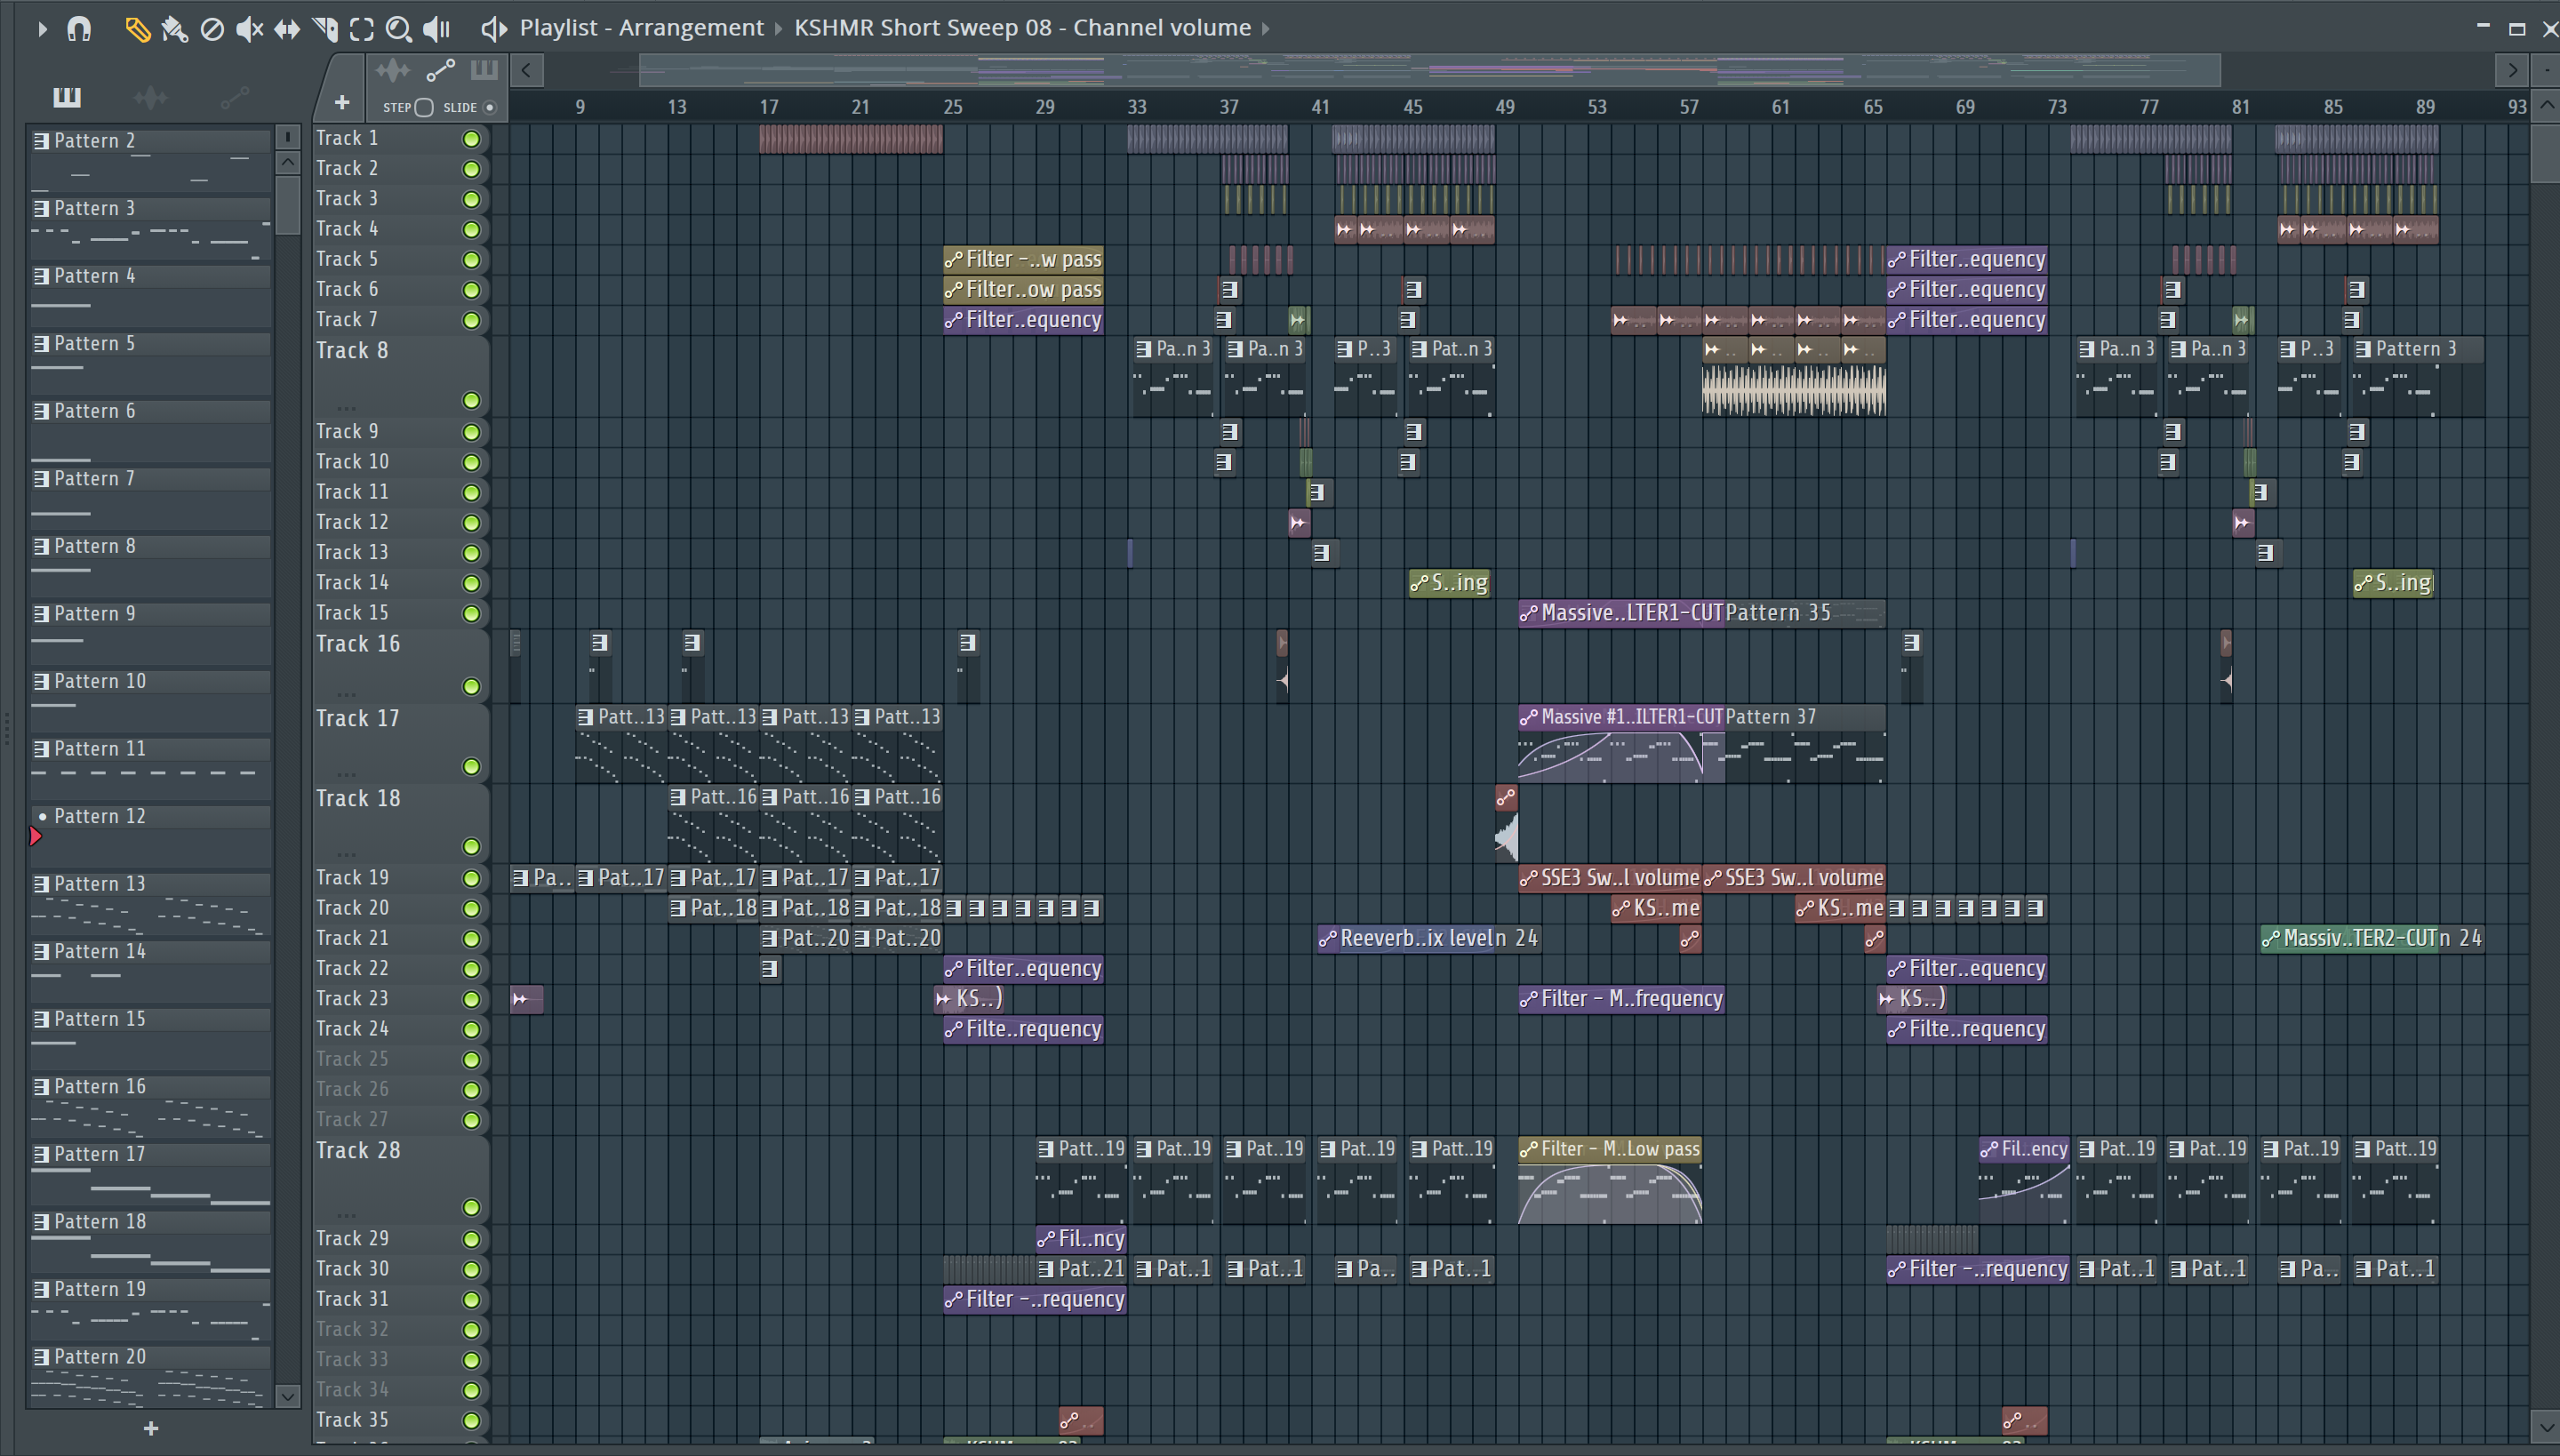Image resolution: width=2560 pixels, height=1456 pixels.
Task: Select the Slip tool
Action: 287,29
